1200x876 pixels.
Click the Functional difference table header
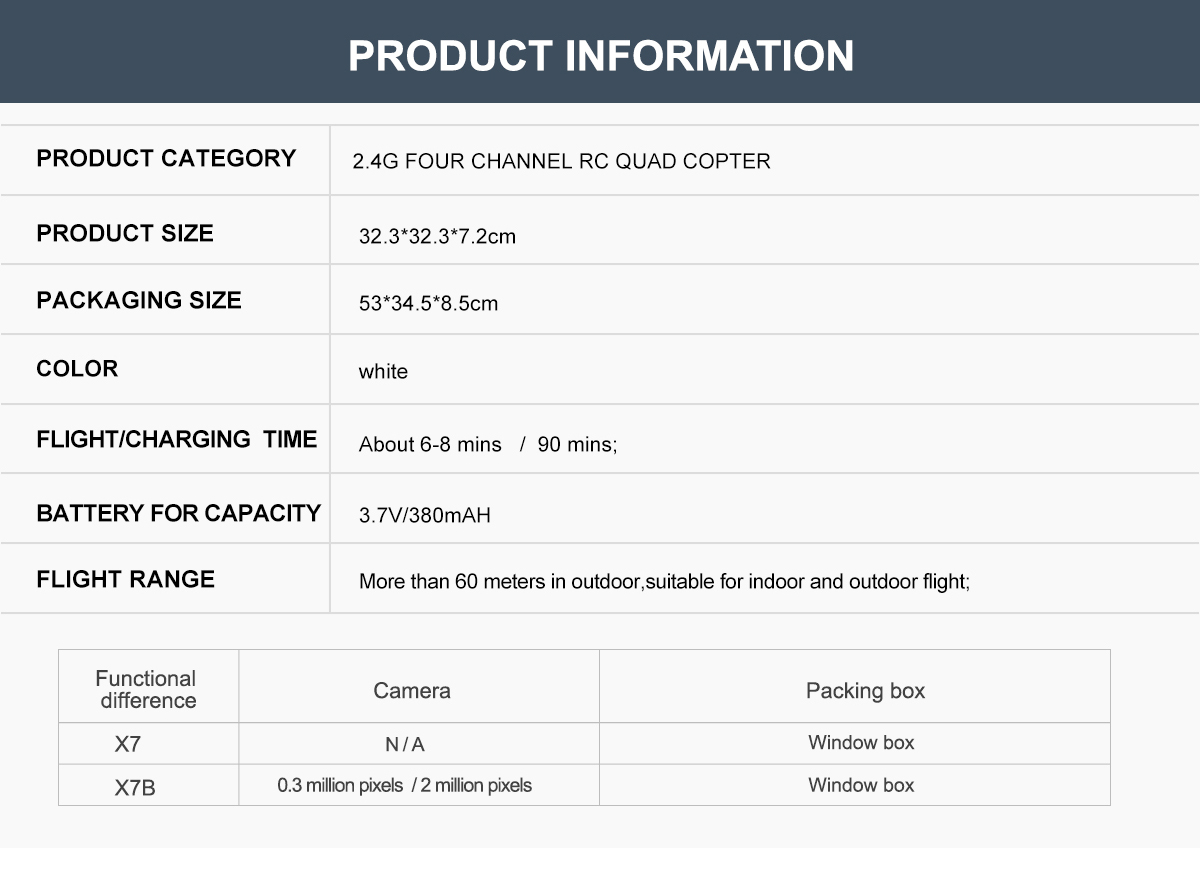[x=147, y=690]
